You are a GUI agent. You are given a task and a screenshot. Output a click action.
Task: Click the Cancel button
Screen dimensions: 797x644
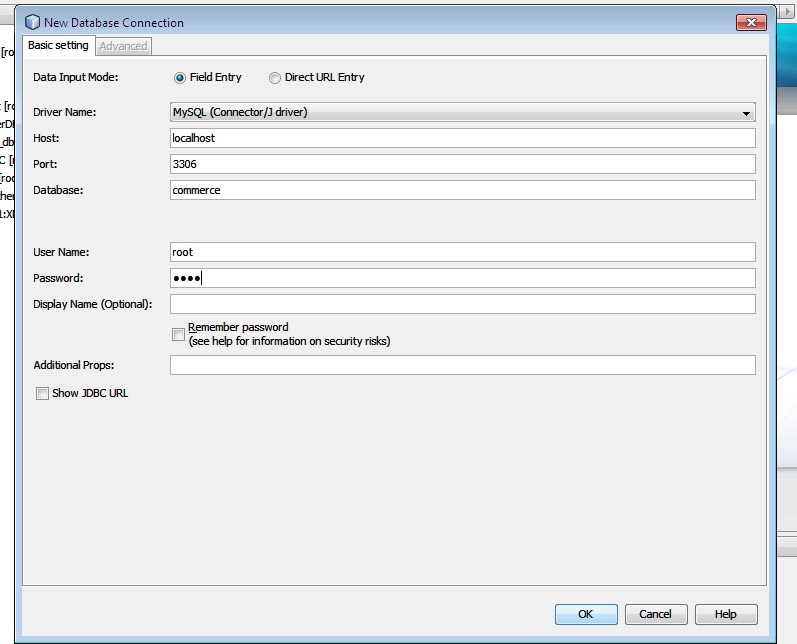[x=656, y=614]
